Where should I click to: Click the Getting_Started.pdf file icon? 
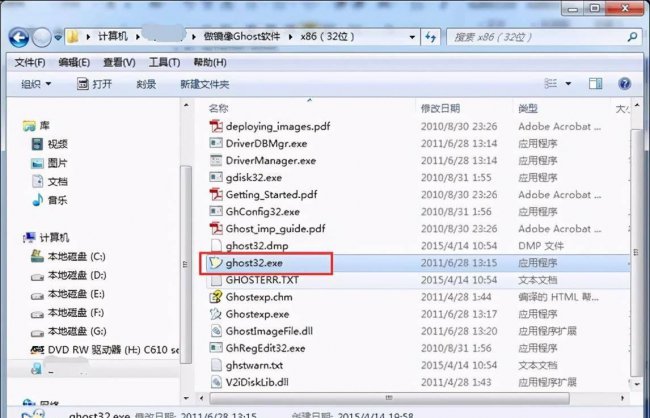pyautogui.click(x=216, y=194)
